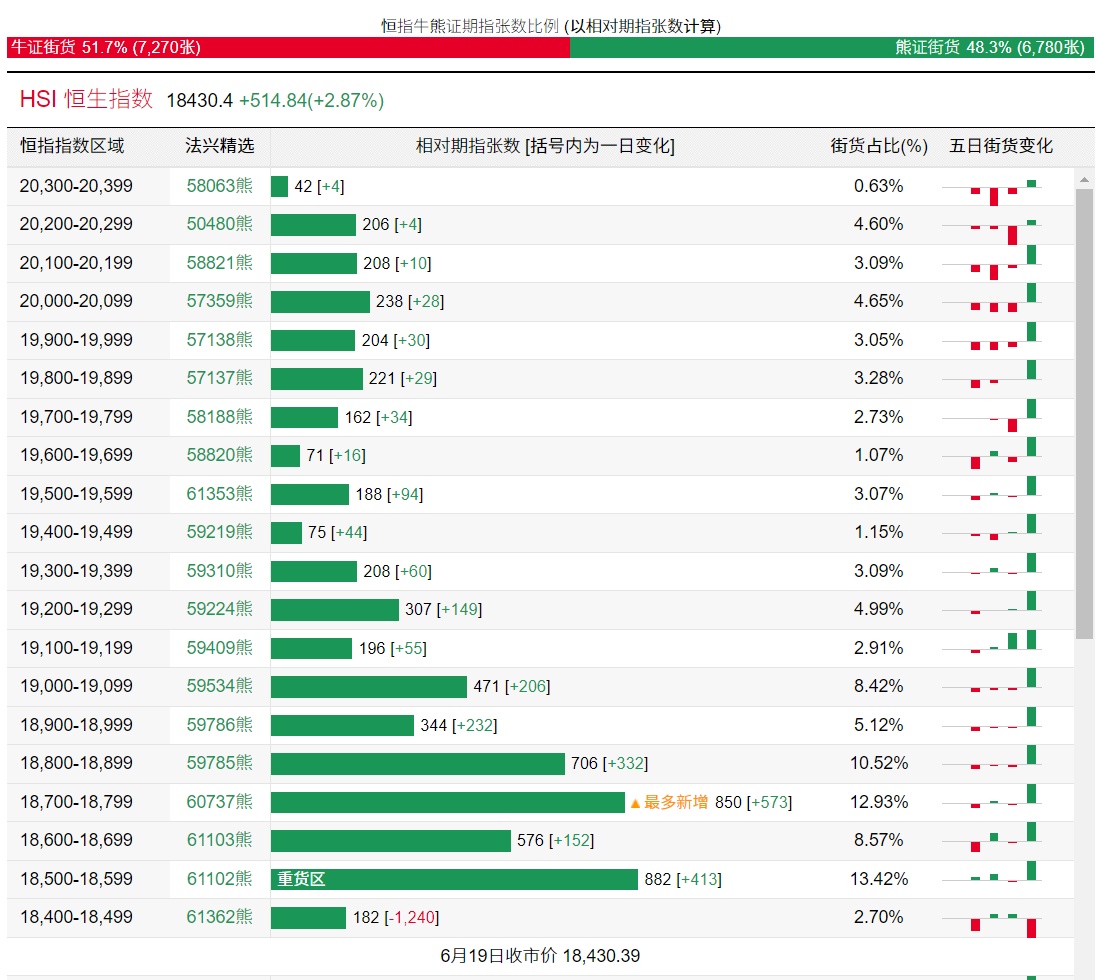Screen dimensions: 1096x980
Task: Select the 60737熊 warrant link
Action: pos(219,802)
